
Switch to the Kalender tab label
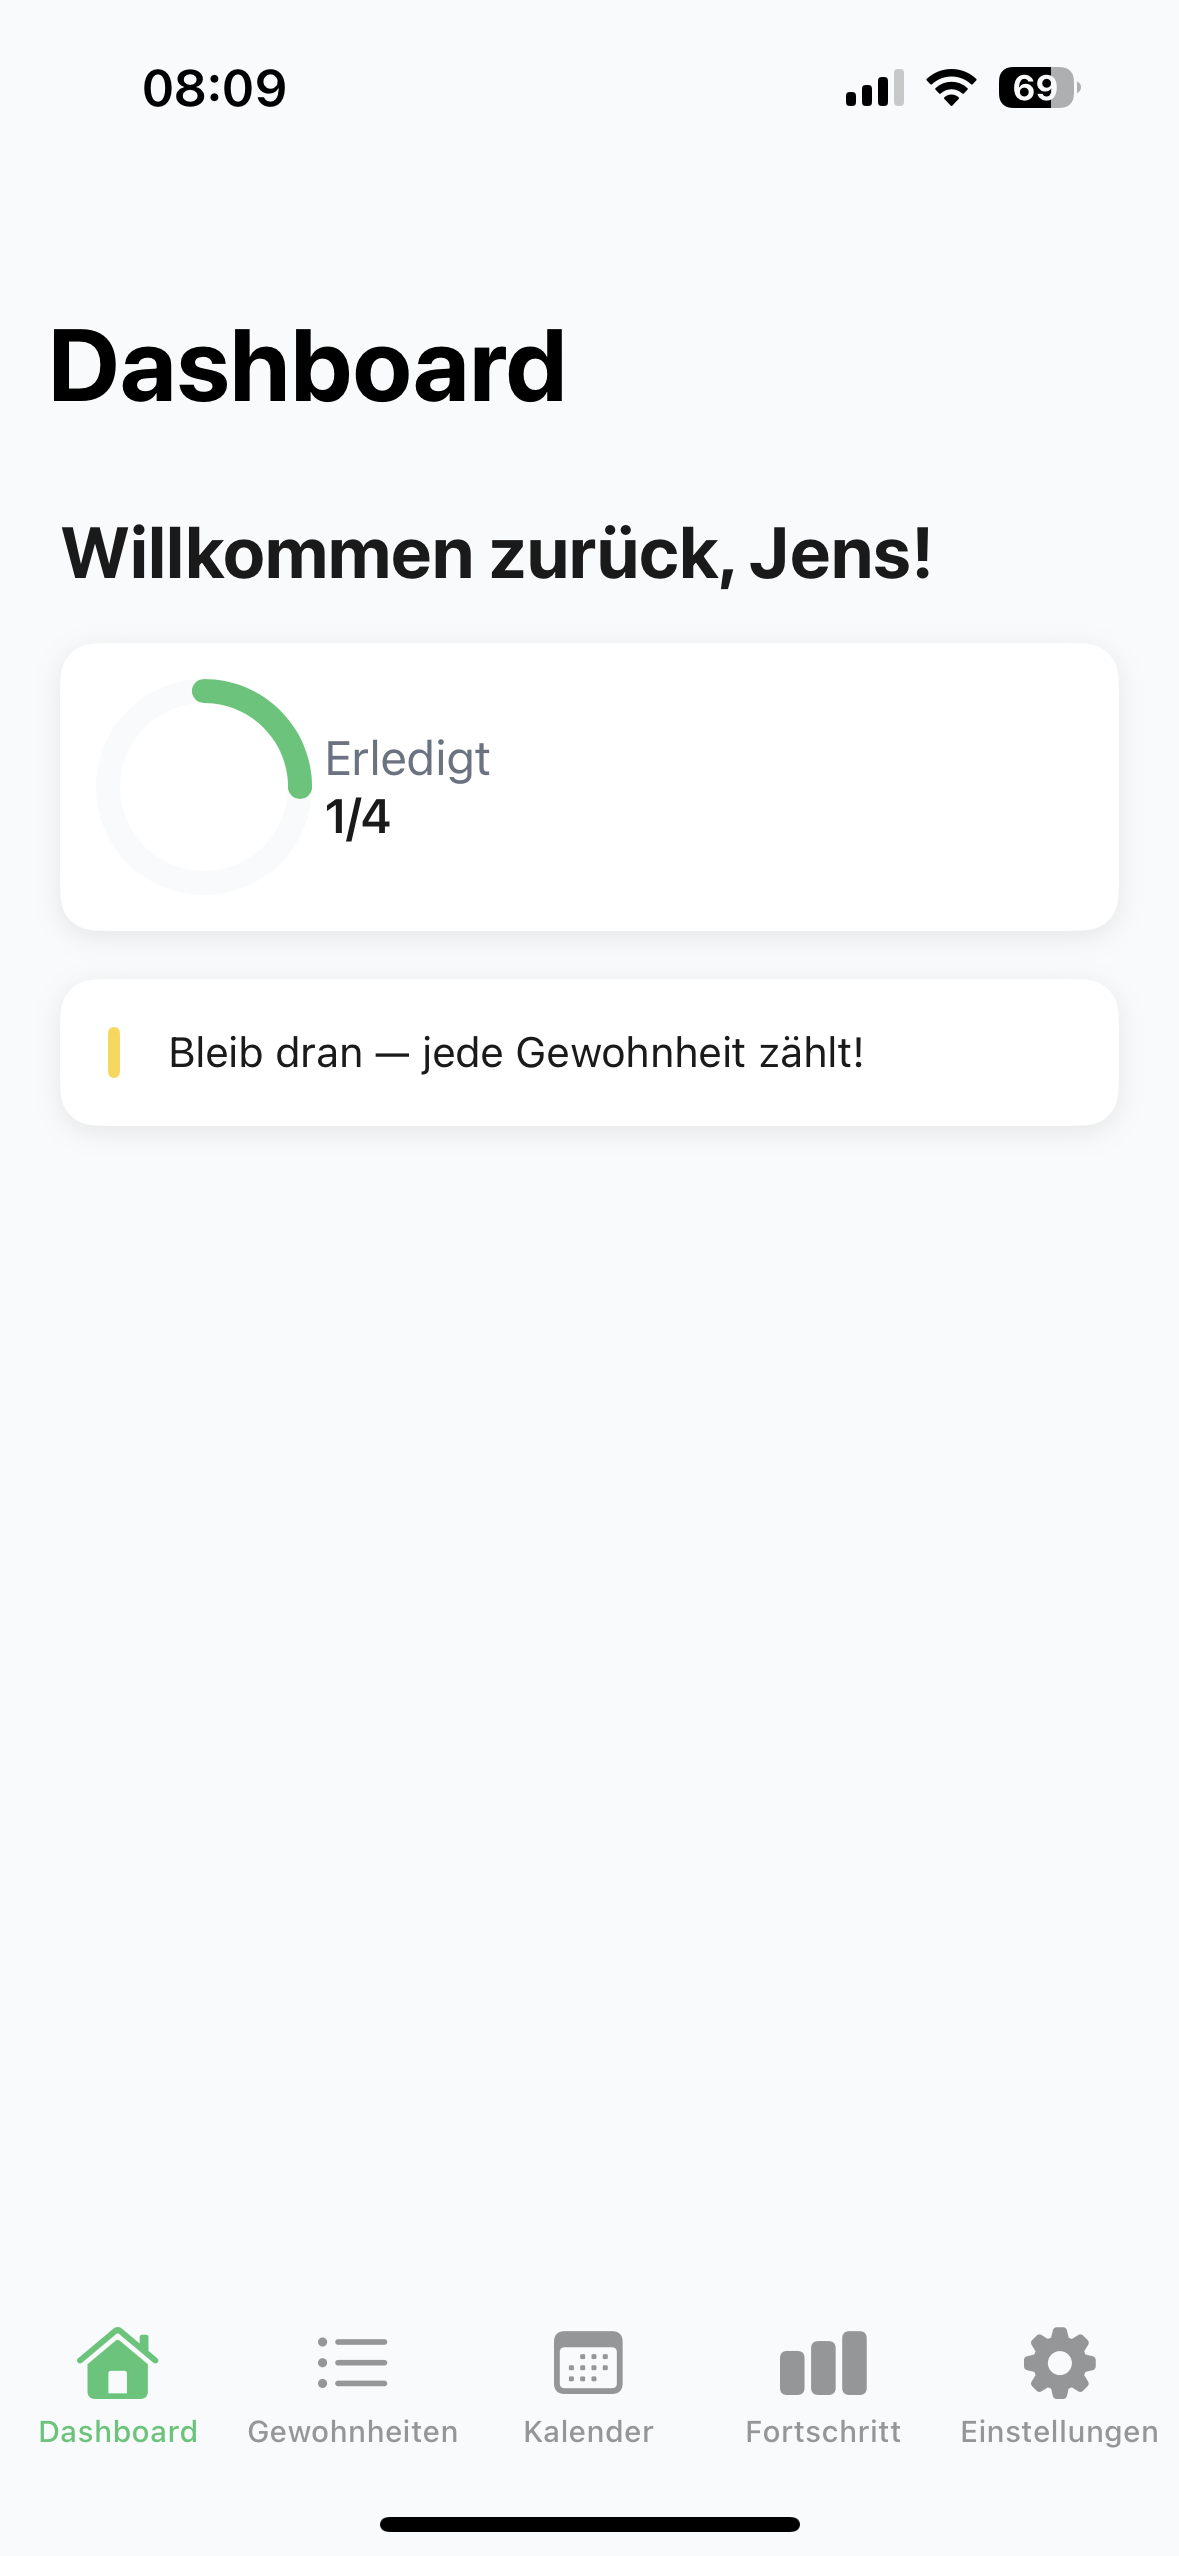(x=588, y=2431)
